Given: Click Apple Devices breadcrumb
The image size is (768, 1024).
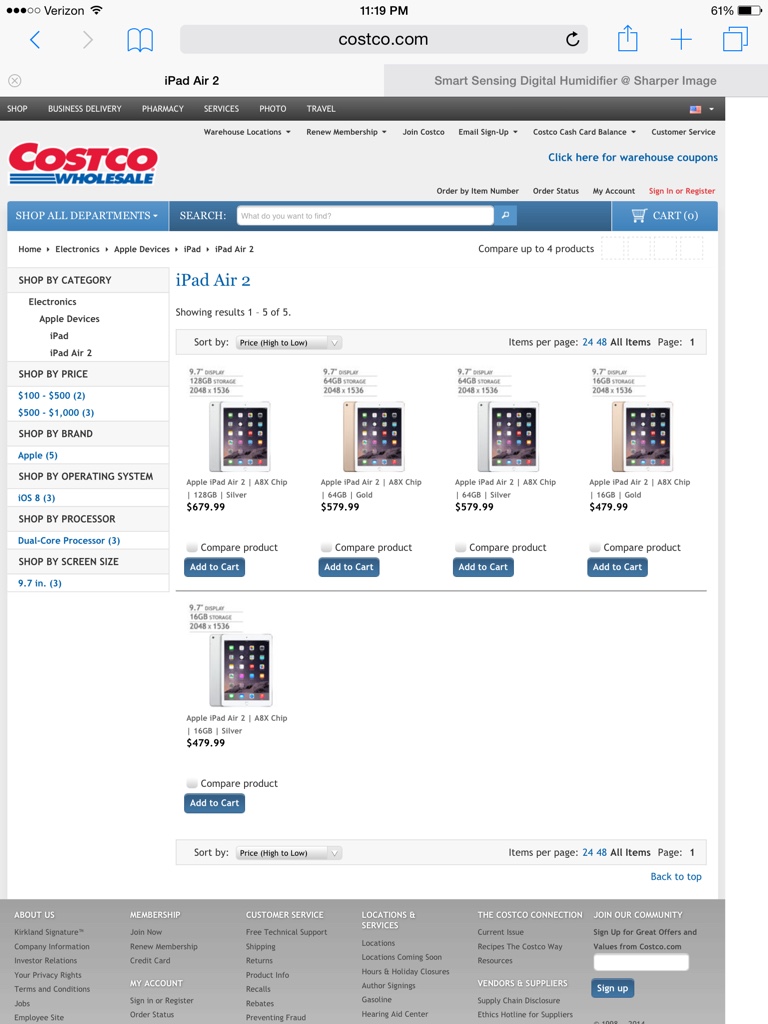Looking at the screenshot, I should tap(142, 249).
